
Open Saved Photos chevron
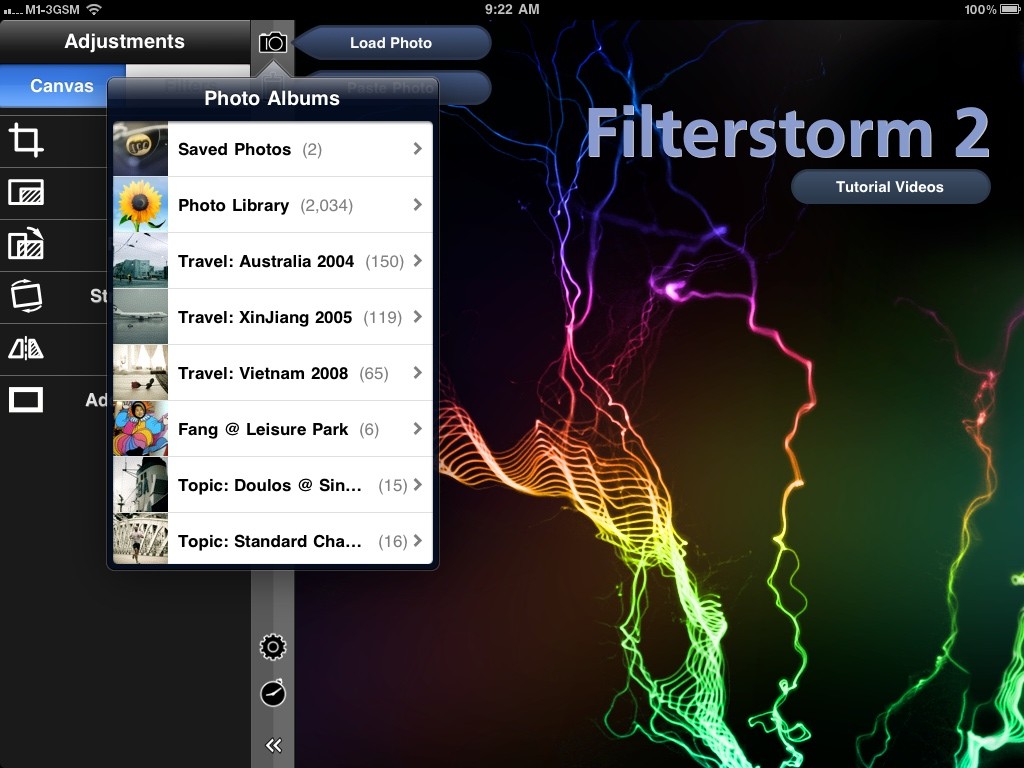(417, 149)
